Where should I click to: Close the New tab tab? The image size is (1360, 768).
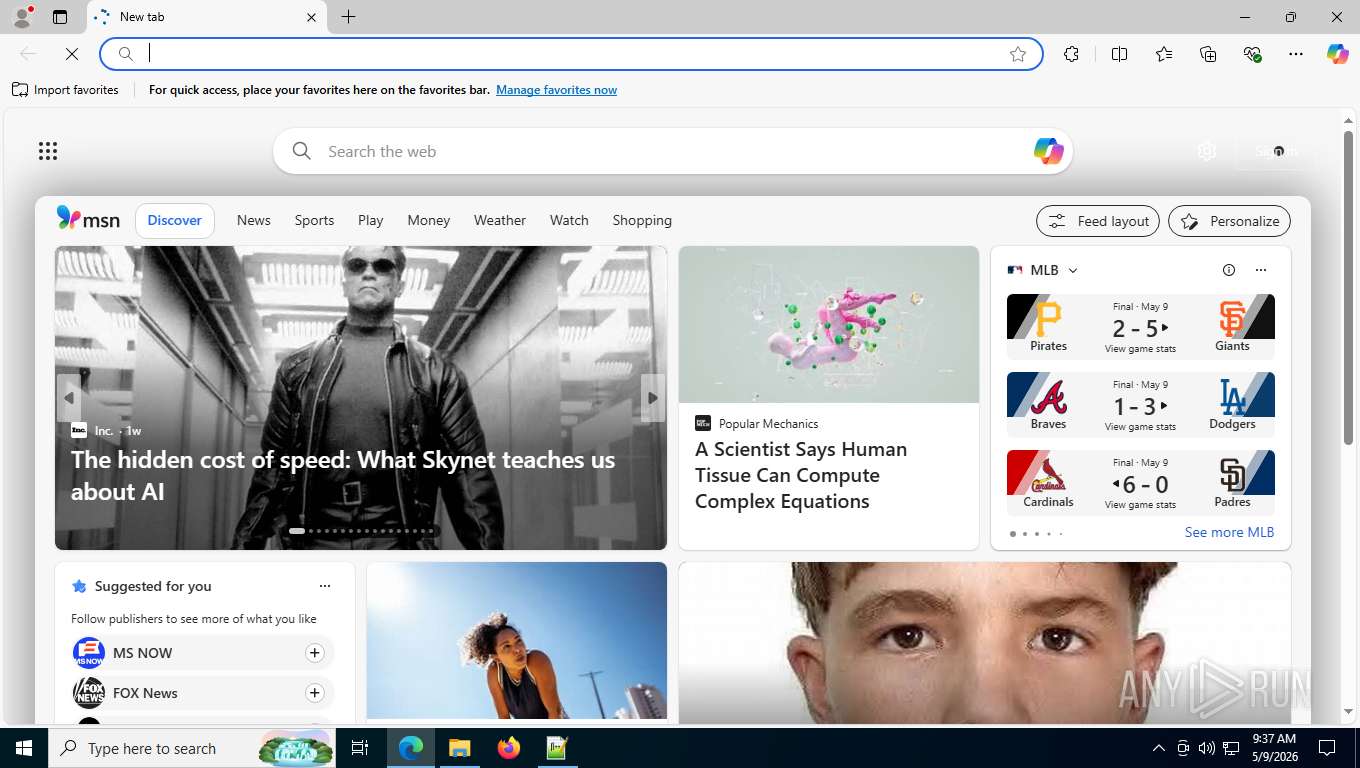coord(311,17)
